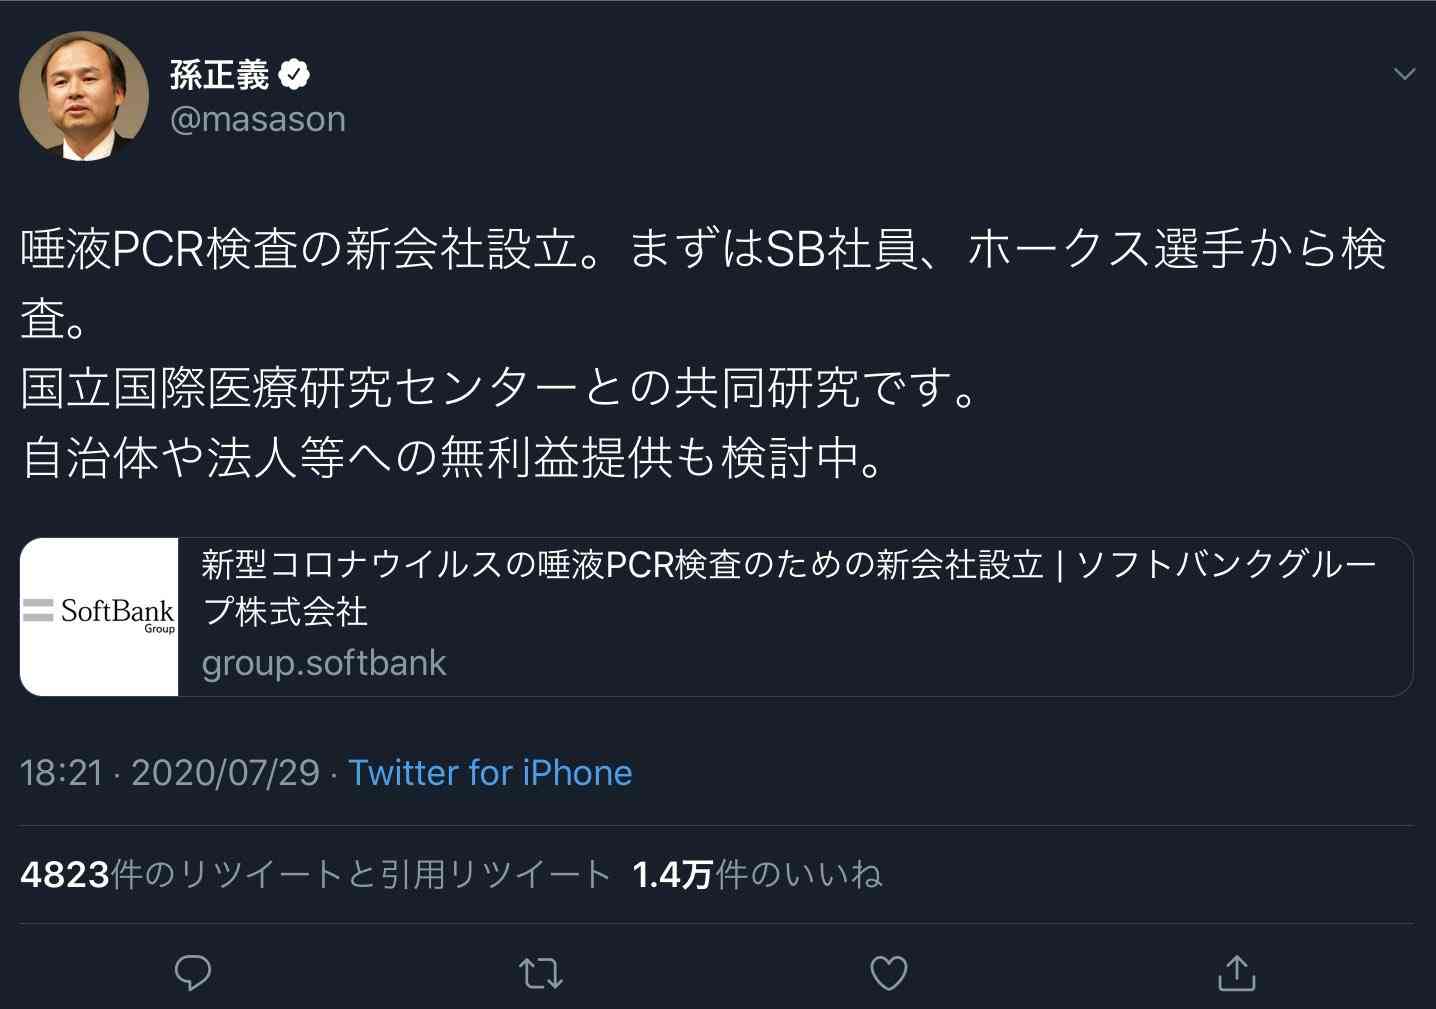Screen dimensions: 1436x1009
Task: Click the 18:21 · 2020/07/29 timestamp
Action: click(170, 773)
